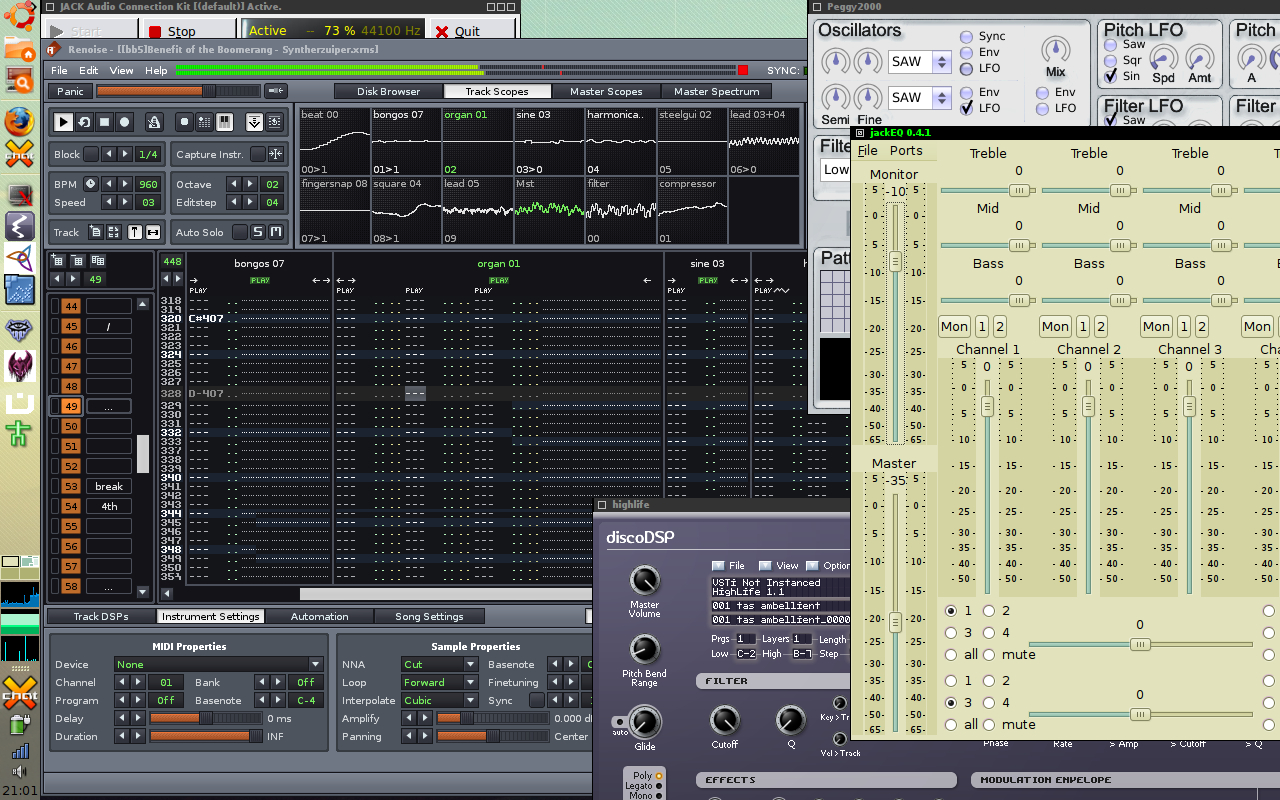
Task: Select the channel 2 radio button in jackEQ
Action: 989,611
